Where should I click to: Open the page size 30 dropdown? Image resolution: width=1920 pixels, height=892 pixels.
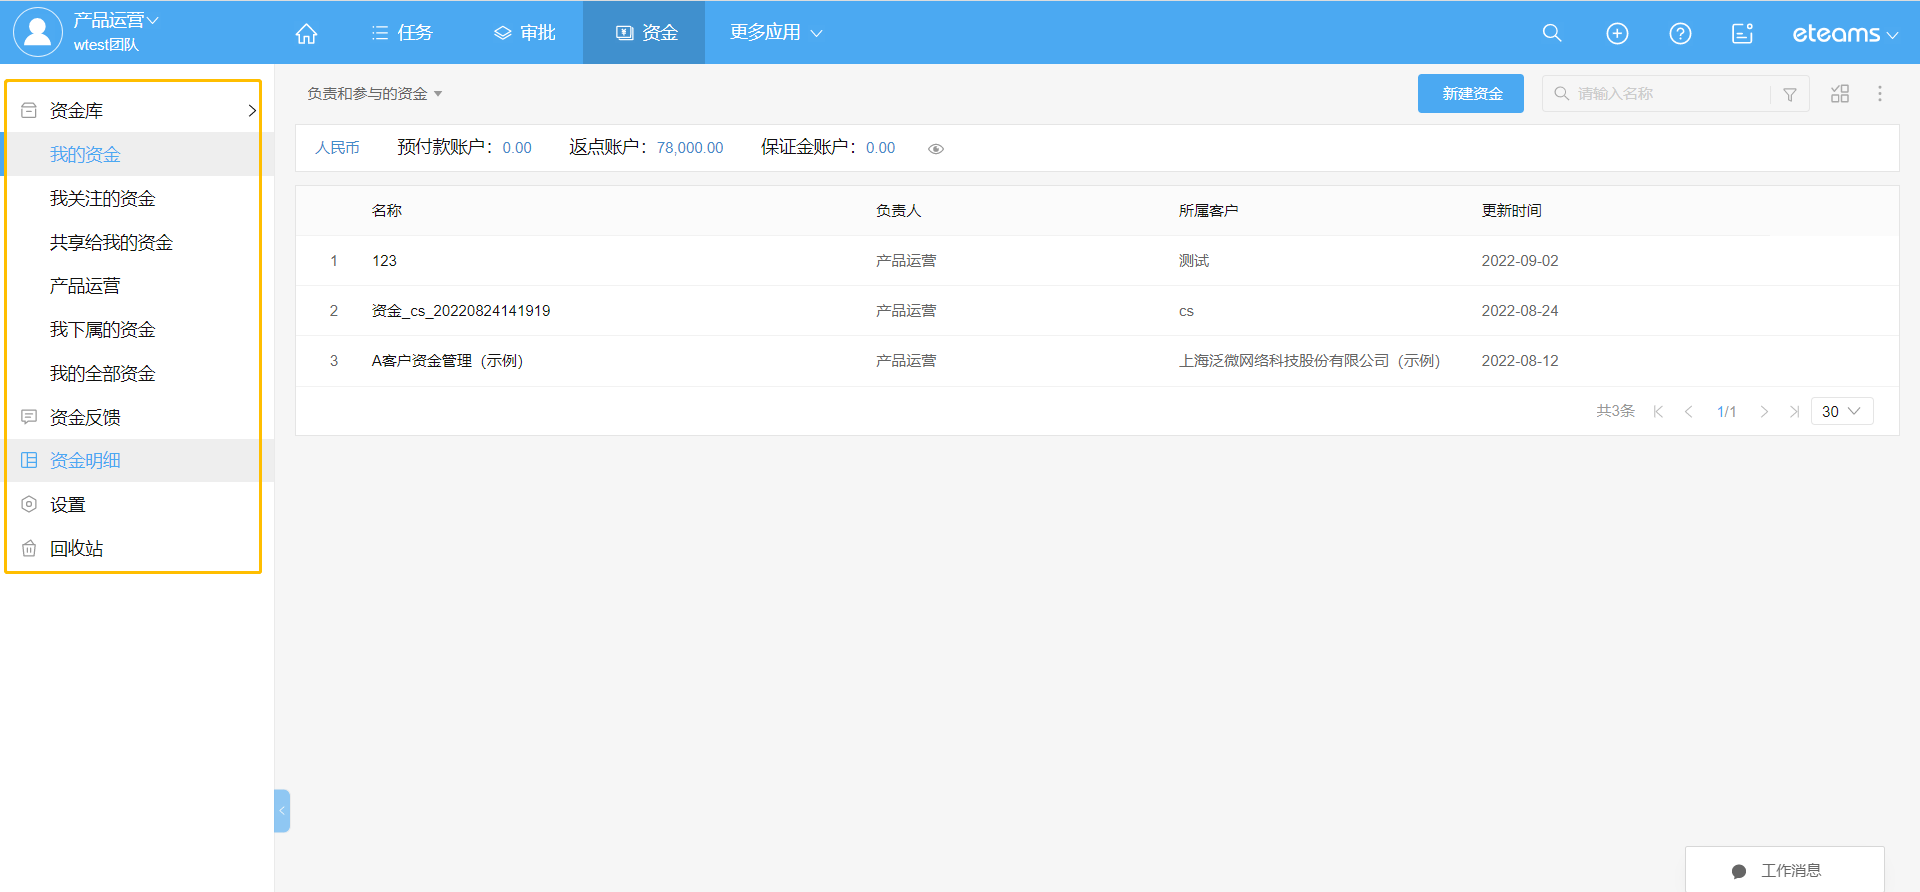[x=1841, y=412]
